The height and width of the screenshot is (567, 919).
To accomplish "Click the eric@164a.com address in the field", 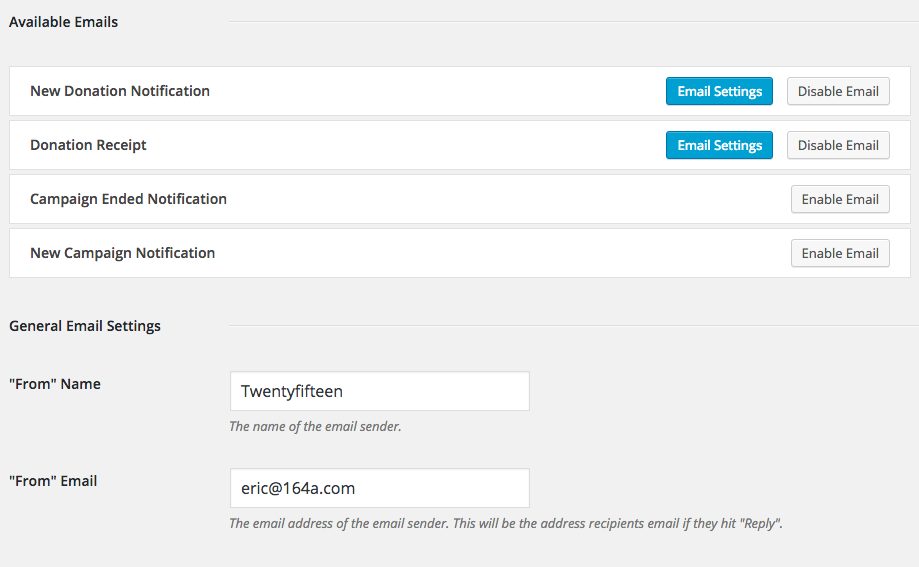I will [298, 488].
